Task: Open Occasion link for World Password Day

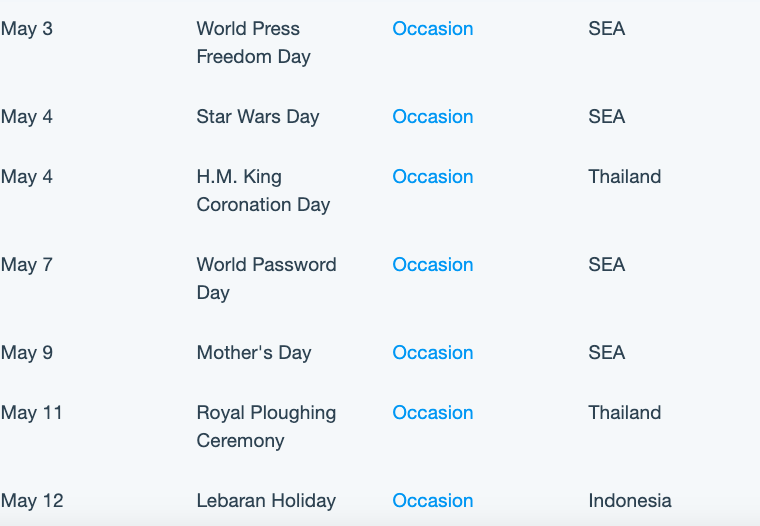Action: [x=432, y=265]
